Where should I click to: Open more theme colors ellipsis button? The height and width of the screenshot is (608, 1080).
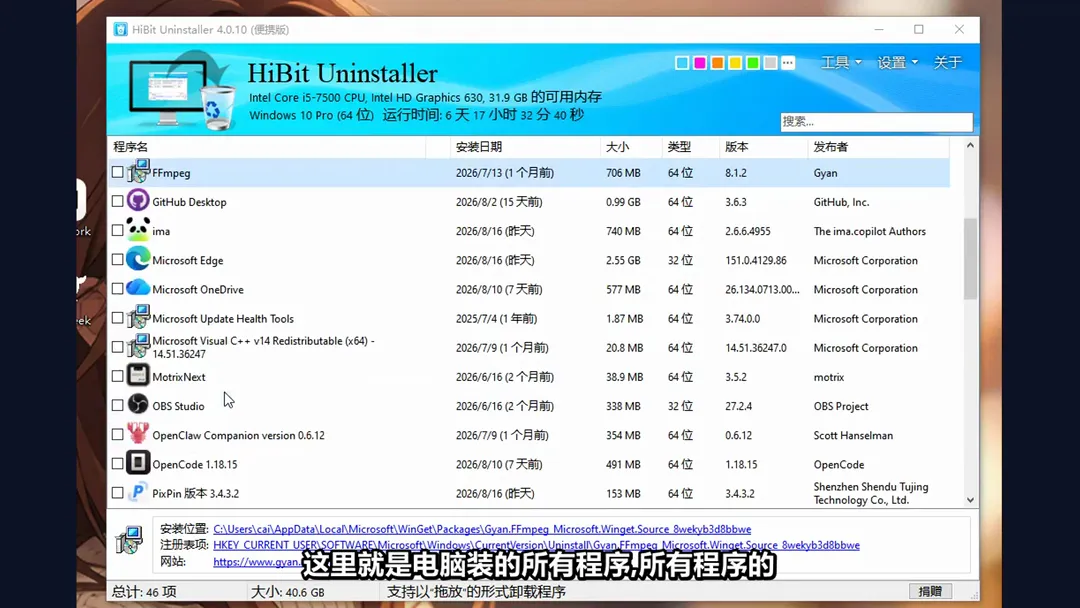point(788,63)
